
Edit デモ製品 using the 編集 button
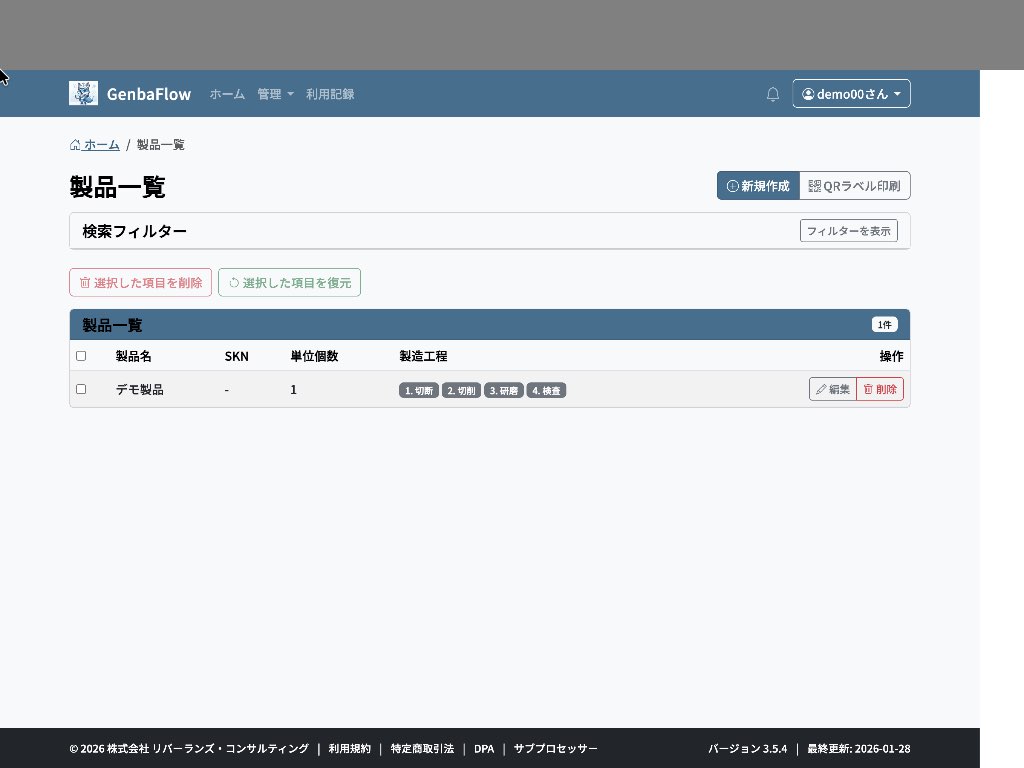click(x=832, y=389)
